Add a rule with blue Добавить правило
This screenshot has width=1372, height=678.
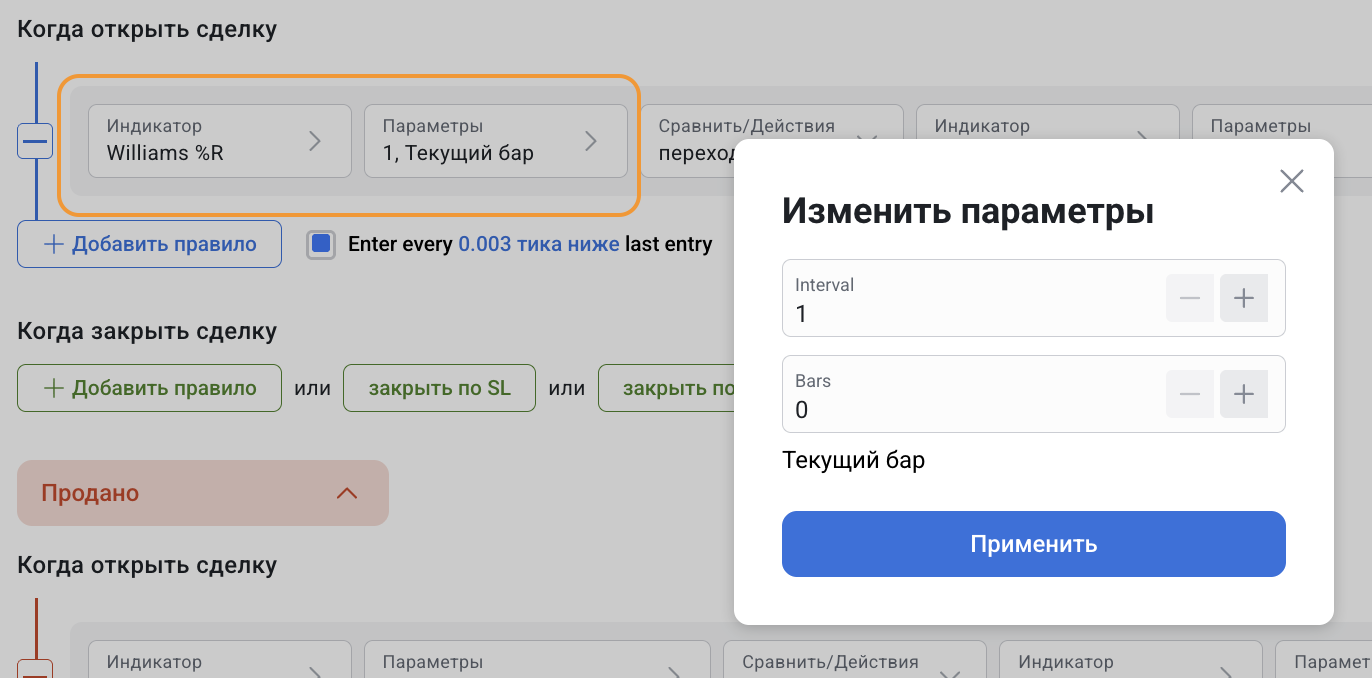click(x=149, y=244)
